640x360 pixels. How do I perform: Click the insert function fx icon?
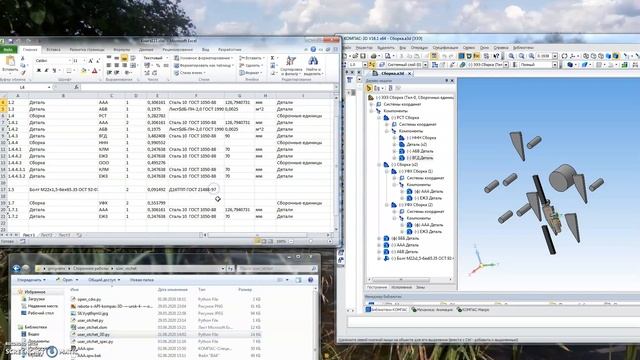click(76, 87)
